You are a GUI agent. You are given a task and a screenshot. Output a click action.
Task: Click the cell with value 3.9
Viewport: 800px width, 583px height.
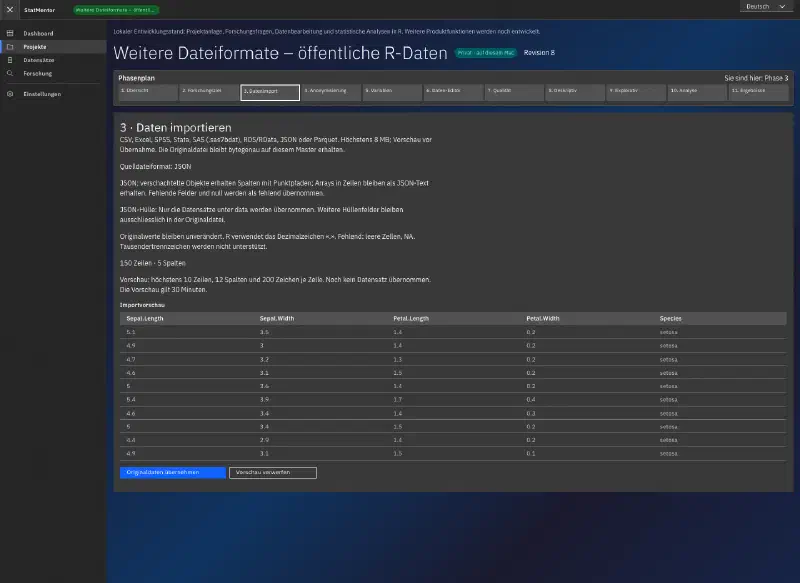coord(264,400)
